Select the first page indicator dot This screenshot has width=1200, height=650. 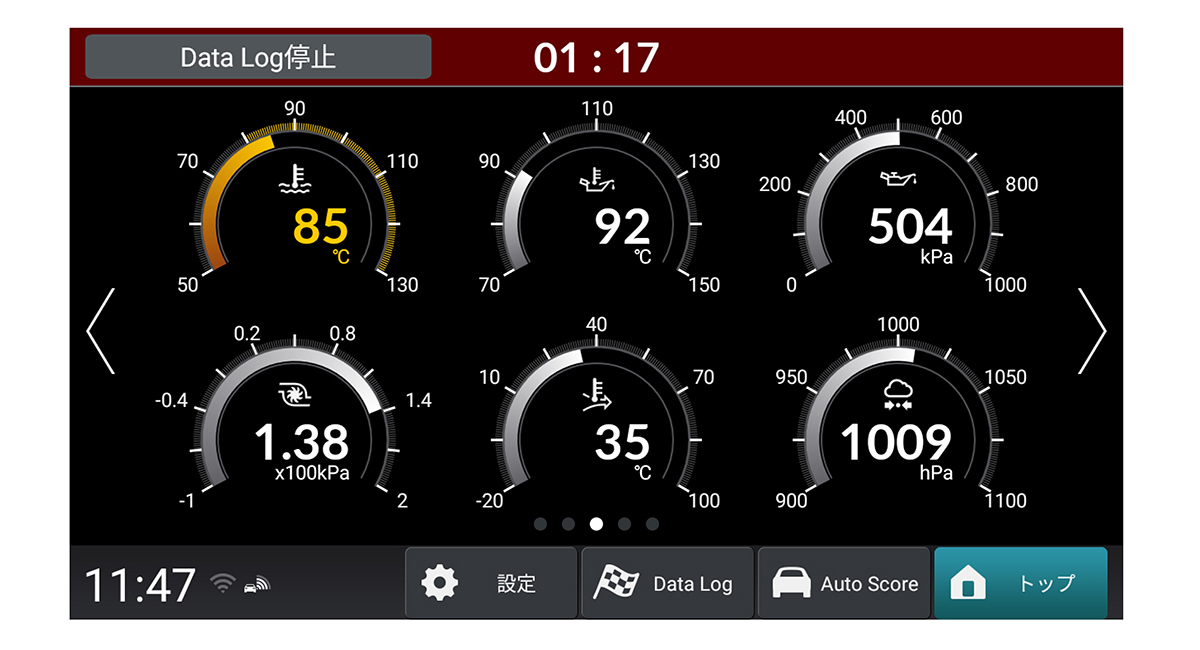[540, 524]
